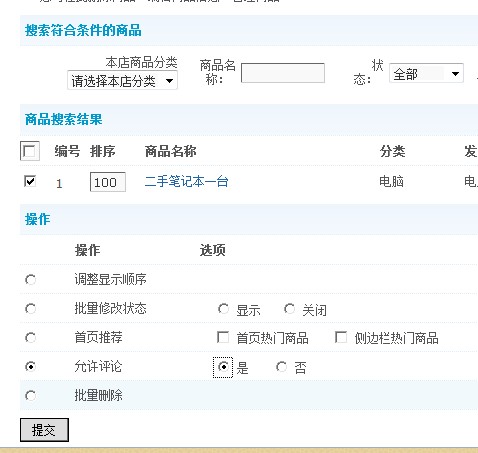Image resolution: width=478 pixels, height=453 pixels.
Task: Open the 请选择本店分类 dropdown
Action: (x=122, y=80)
